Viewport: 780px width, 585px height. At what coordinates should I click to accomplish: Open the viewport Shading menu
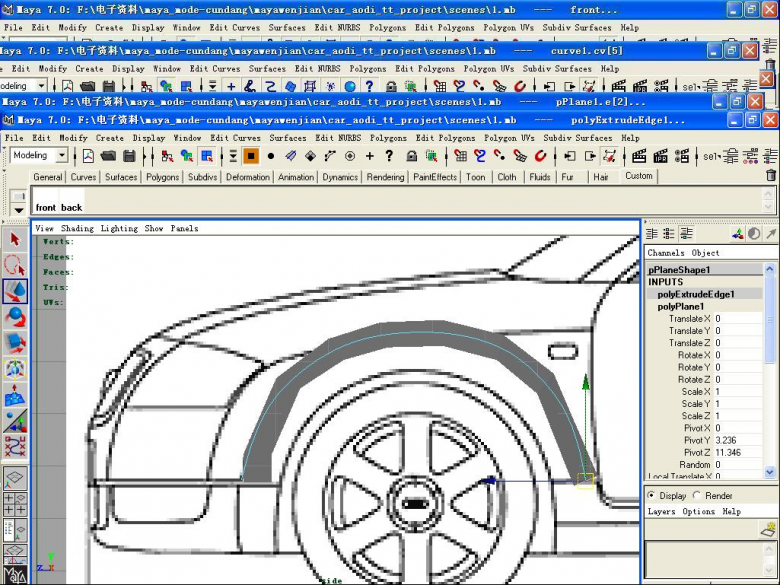pos(77,228)
